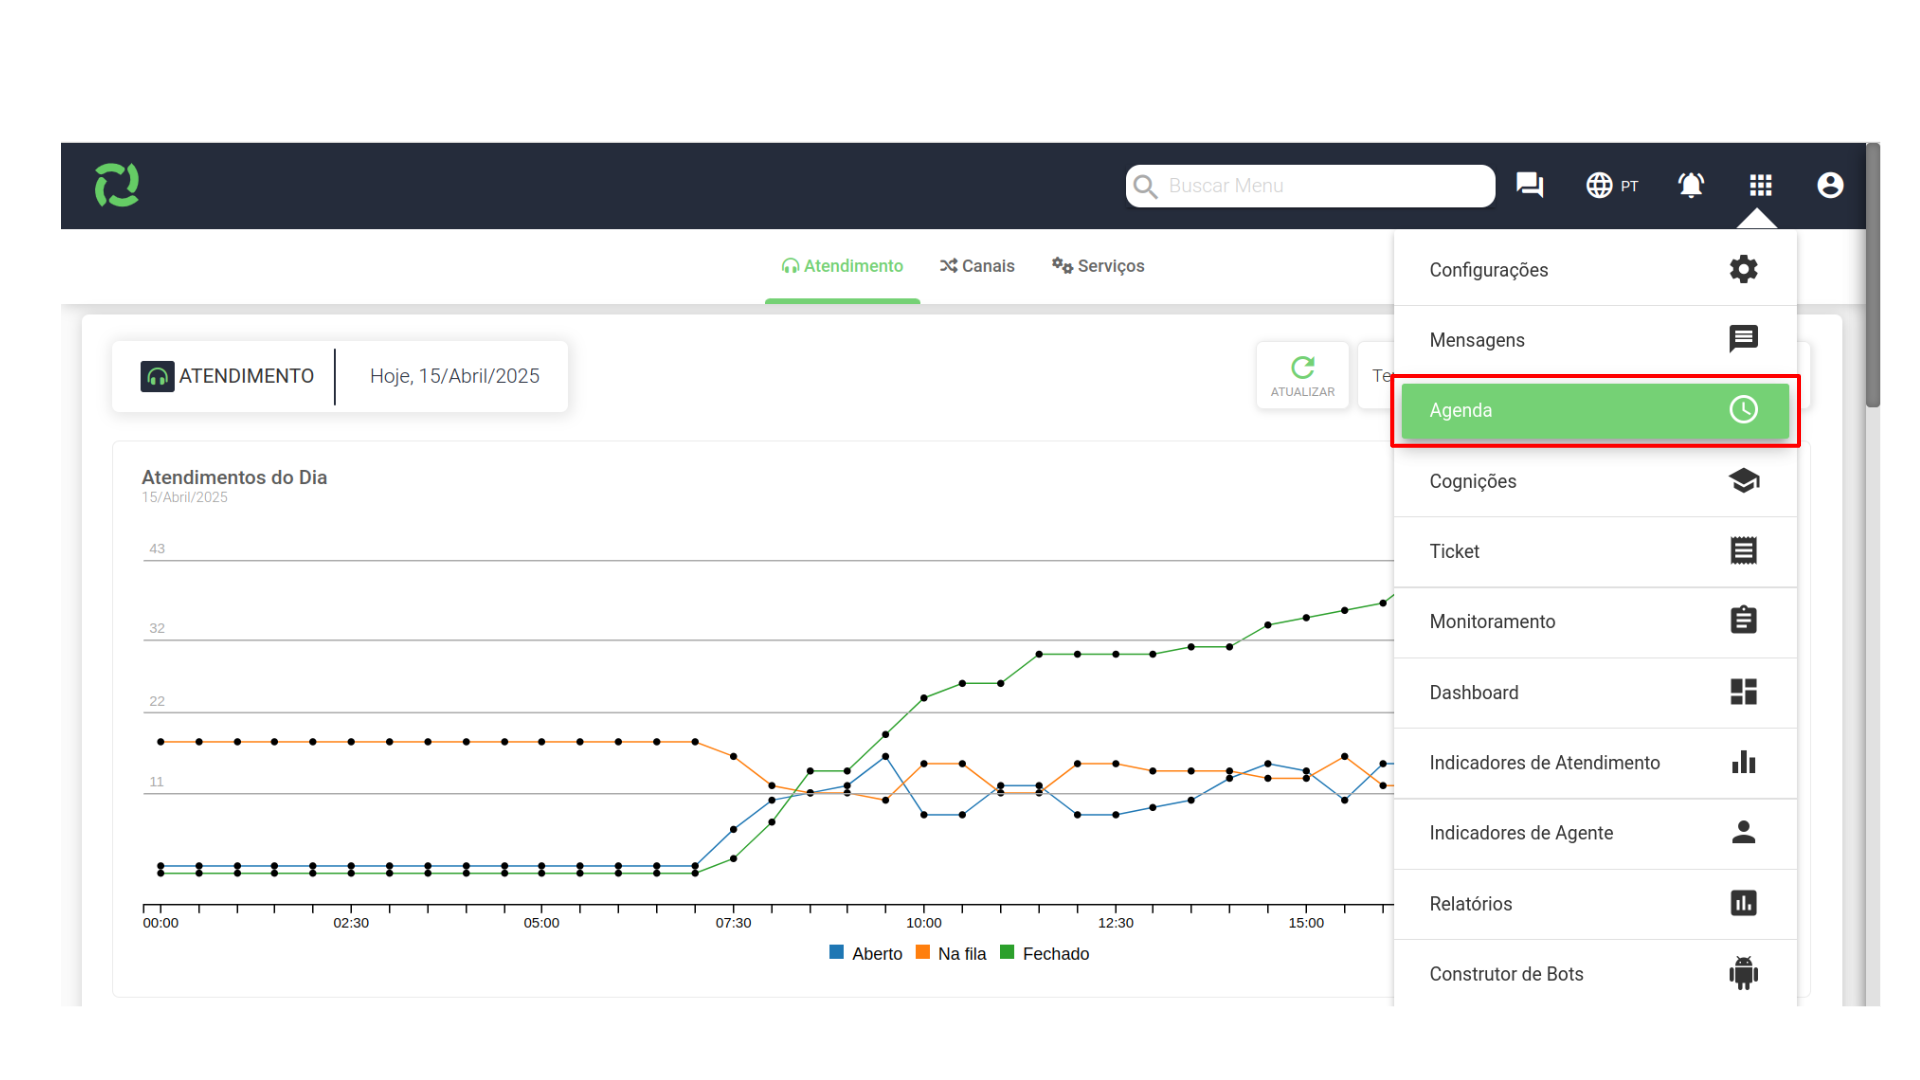Click the Dashboard tiles icon
This screenshot has width=1920, height=1080.
pyautogui.click(x=1743, y=692)
